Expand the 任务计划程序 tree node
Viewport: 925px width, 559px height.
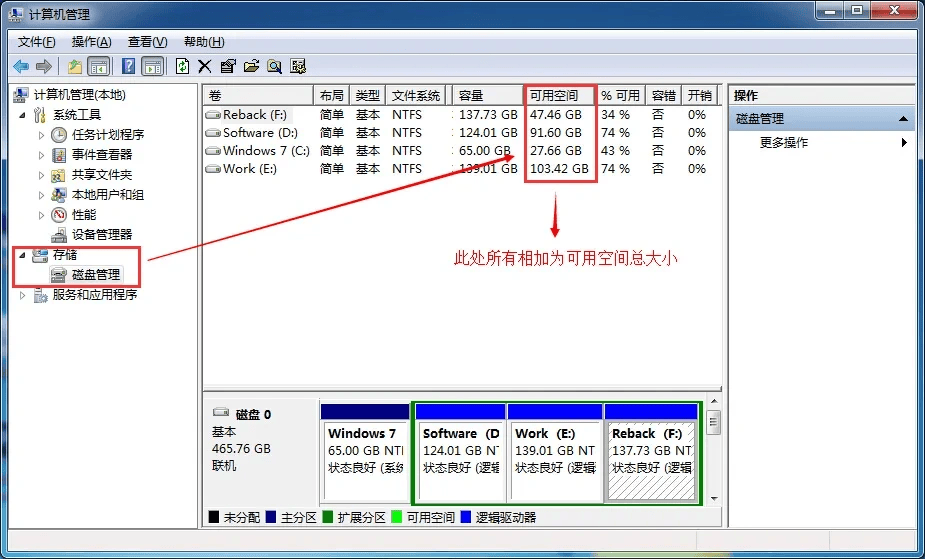coord(41,135)
